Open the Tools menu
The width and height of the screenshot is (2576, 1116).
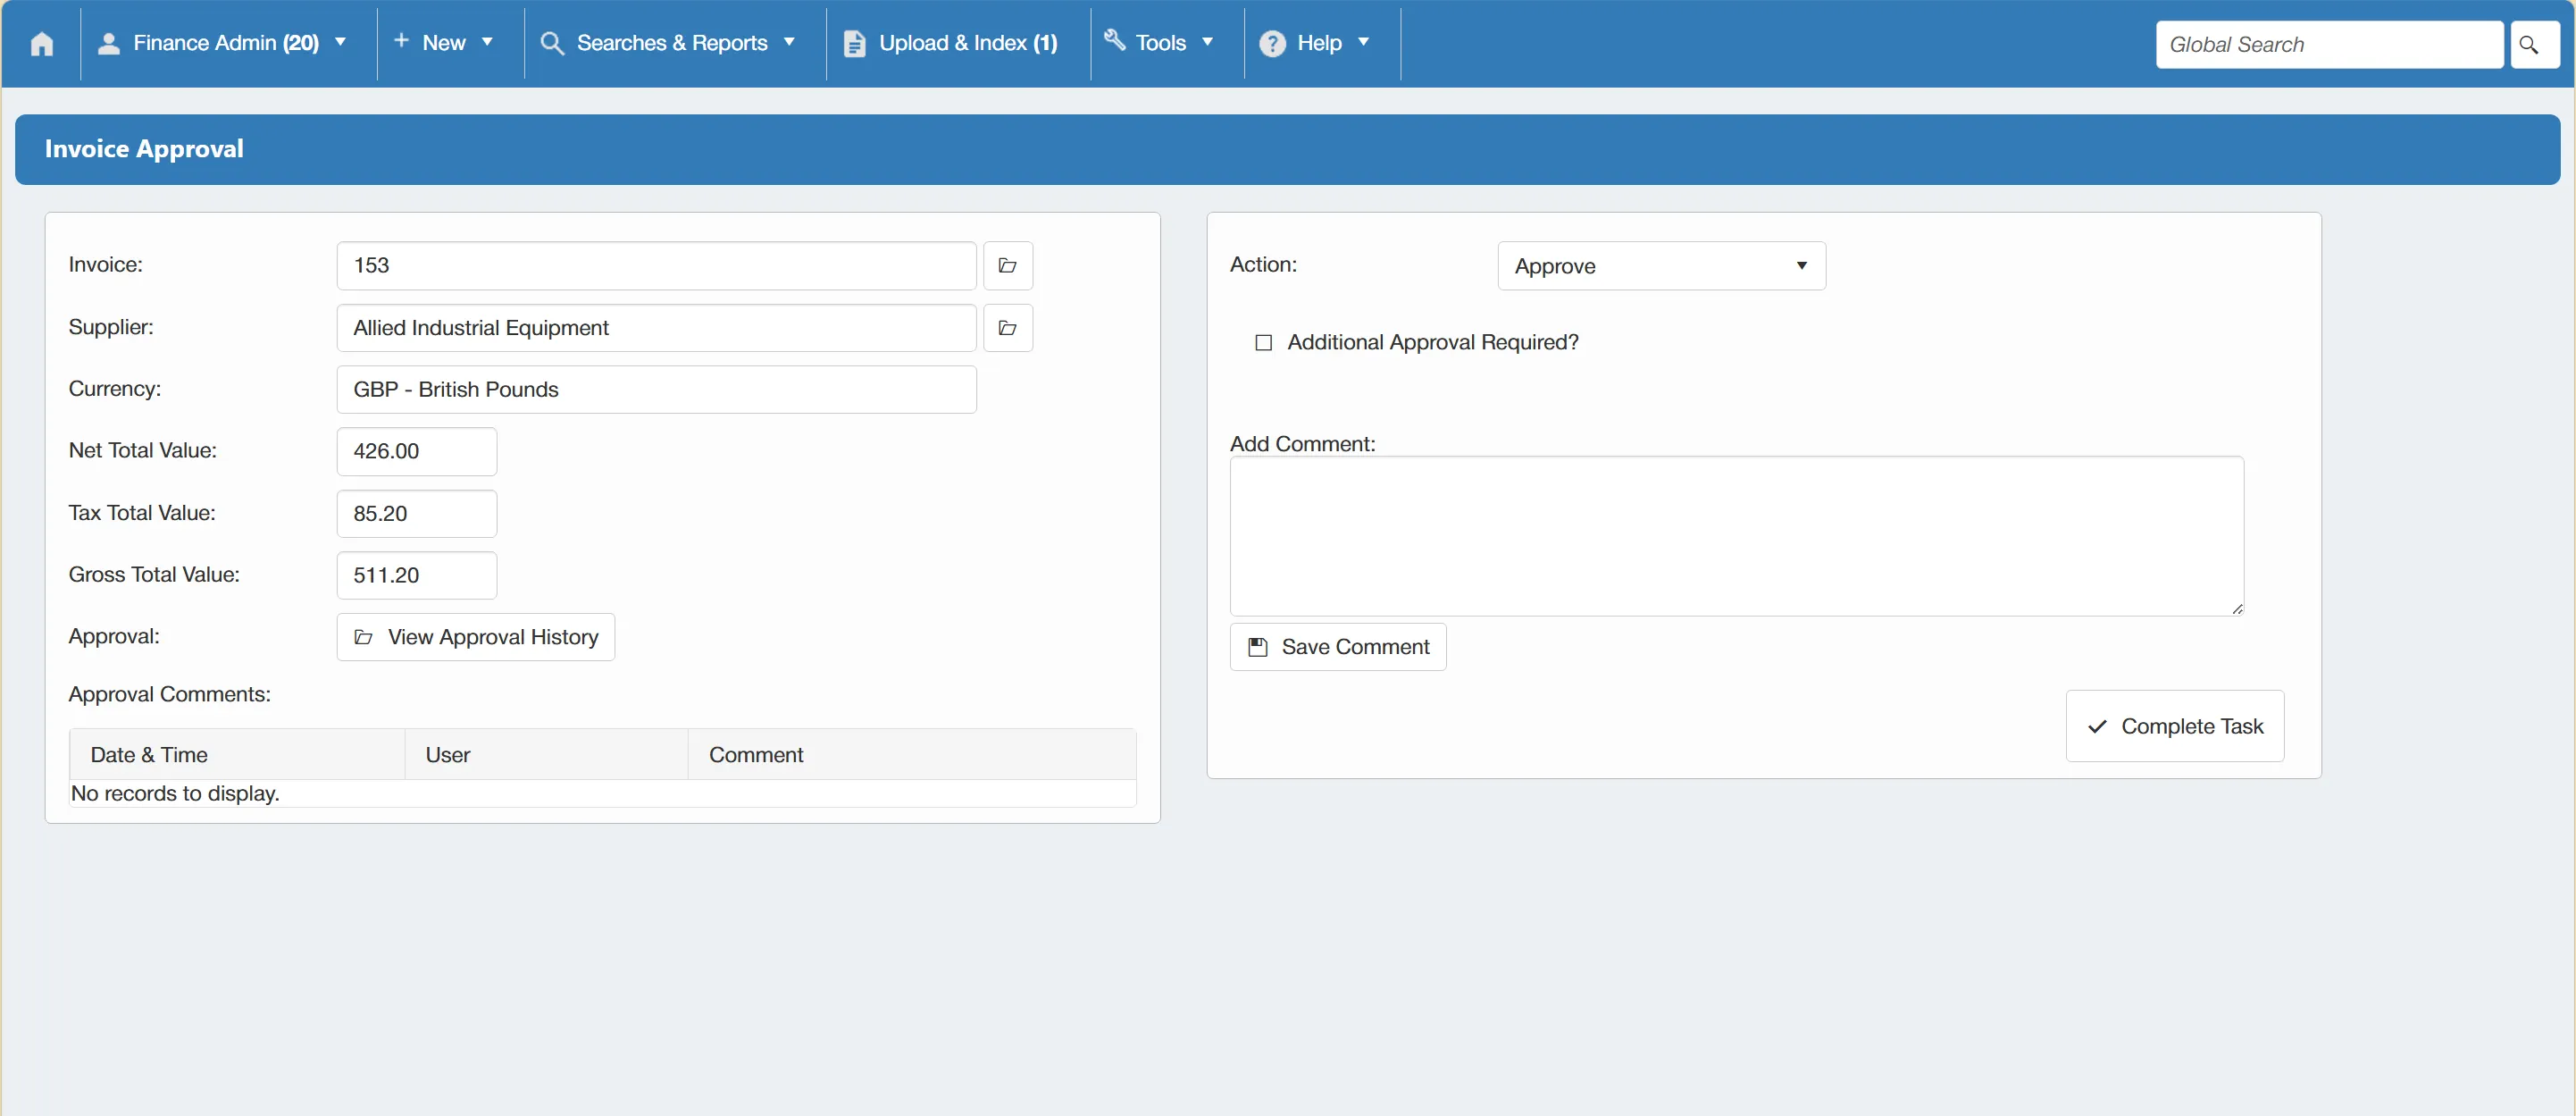[x=1160, y=43]
